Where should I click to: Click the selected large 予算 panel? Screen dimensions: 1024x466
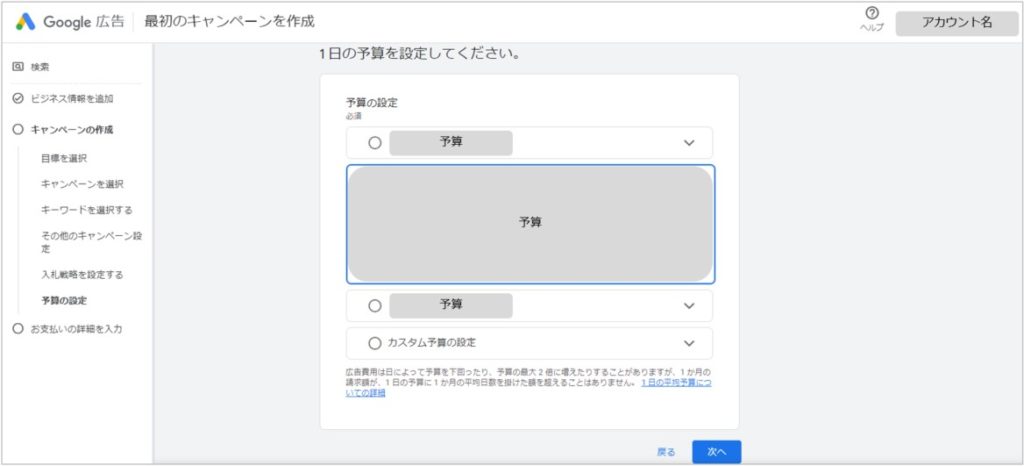530,224
